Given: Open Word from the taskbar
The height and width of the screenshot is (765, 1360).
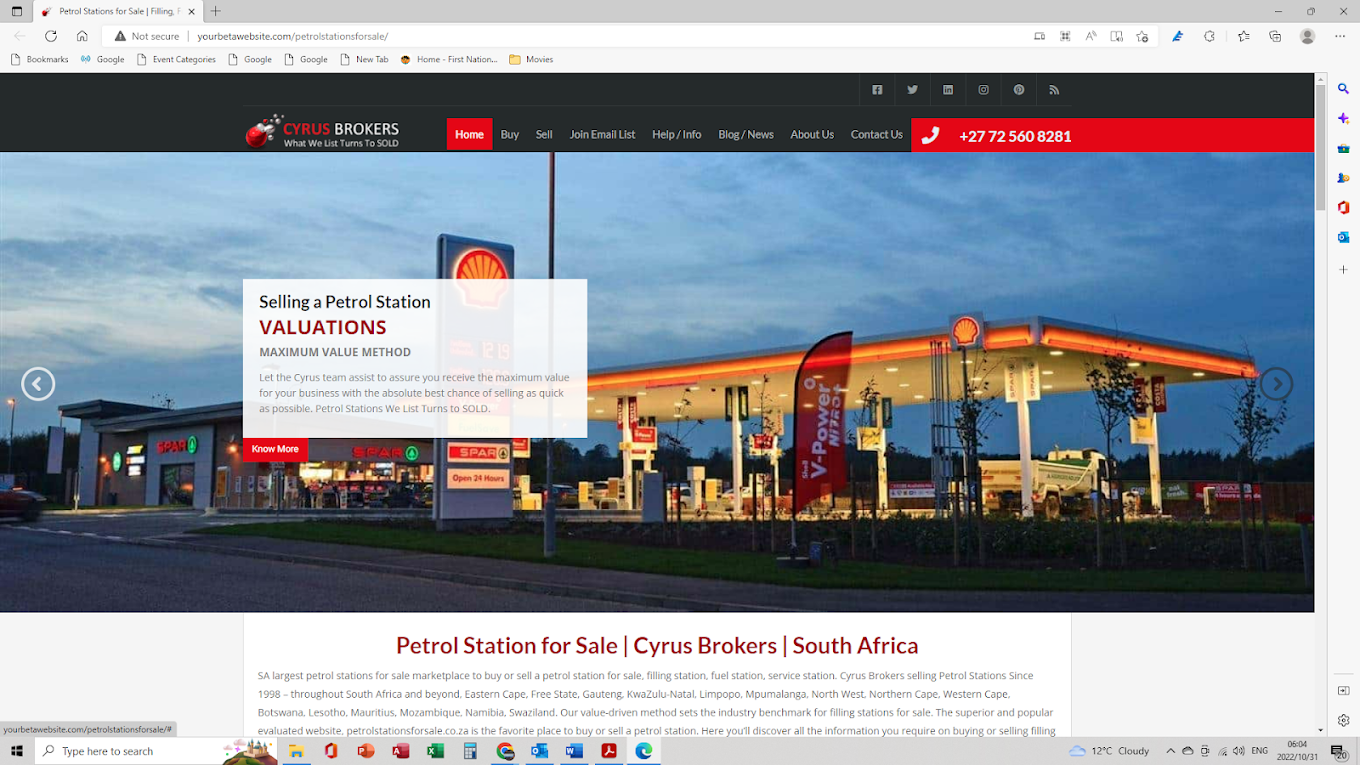Looking at the screenshot, I should pyautogui.click(x=574, y=751).
